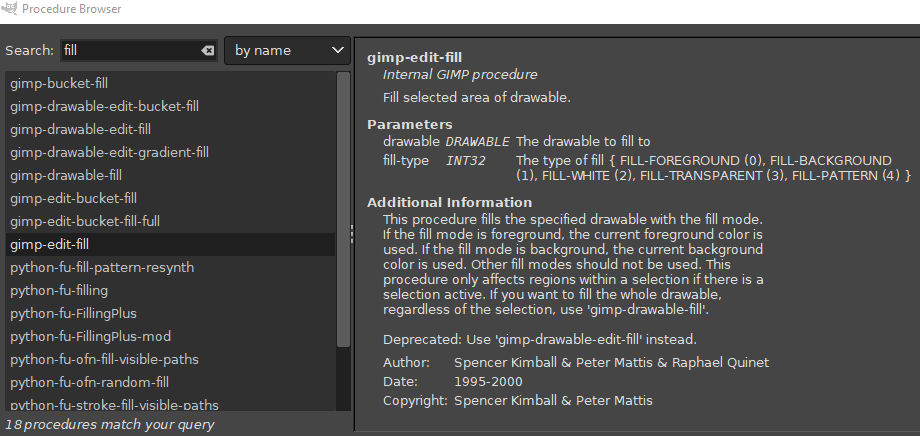Viewport: 920px width, 436px height.
Task: Click gimp-edit-bucket-fill-full in the list
Action: (85, 221)
